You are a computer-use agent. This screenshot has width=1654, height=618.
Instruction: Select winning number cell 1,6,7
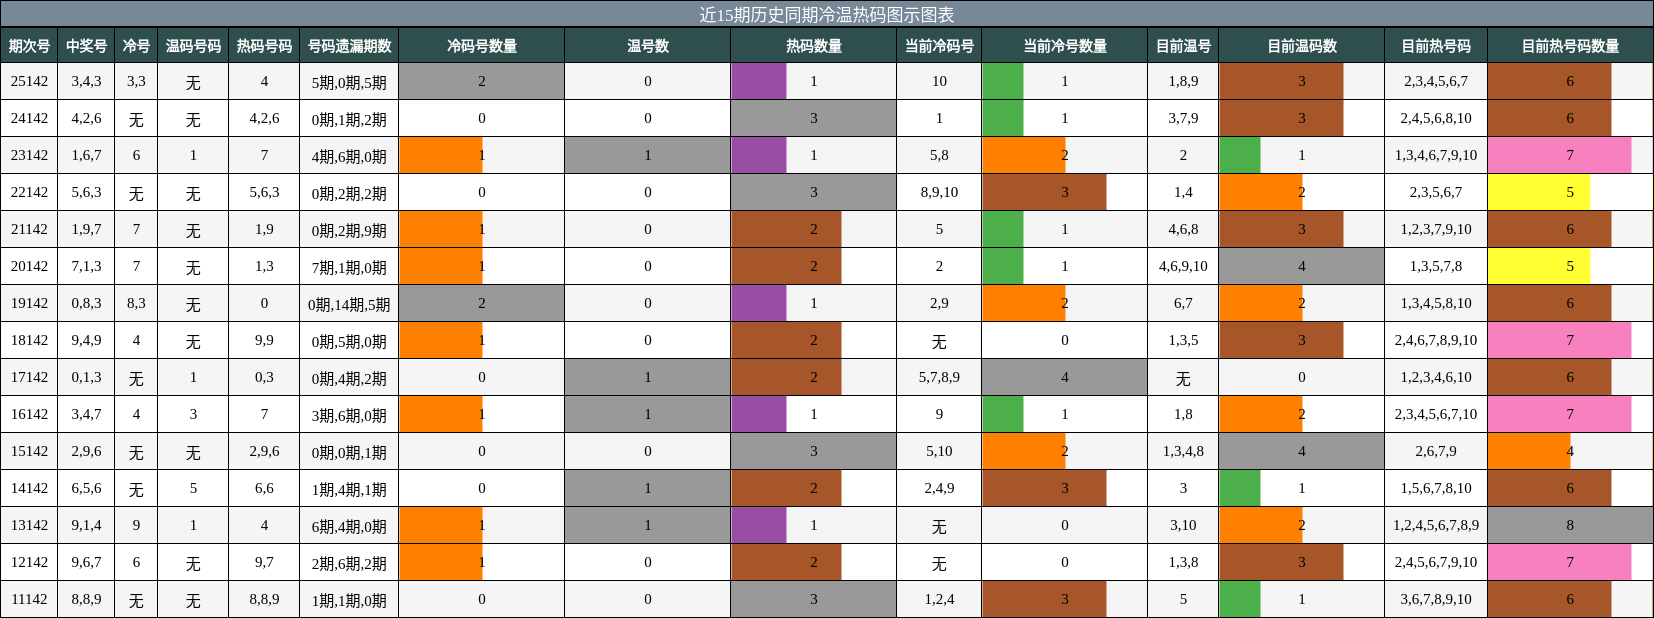(86, 155)
